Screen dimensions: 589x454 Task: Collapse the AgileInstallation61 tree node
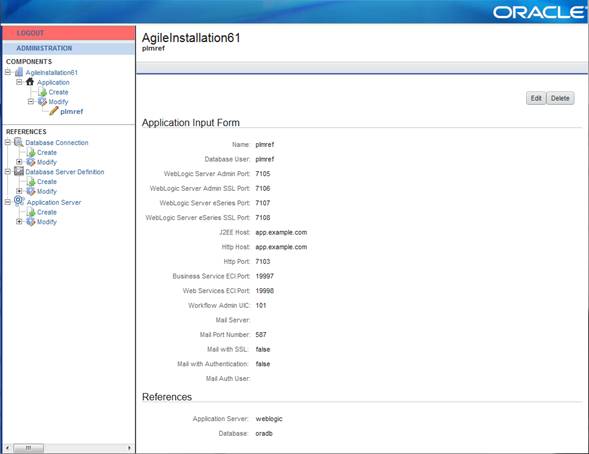tap(8, 72)
